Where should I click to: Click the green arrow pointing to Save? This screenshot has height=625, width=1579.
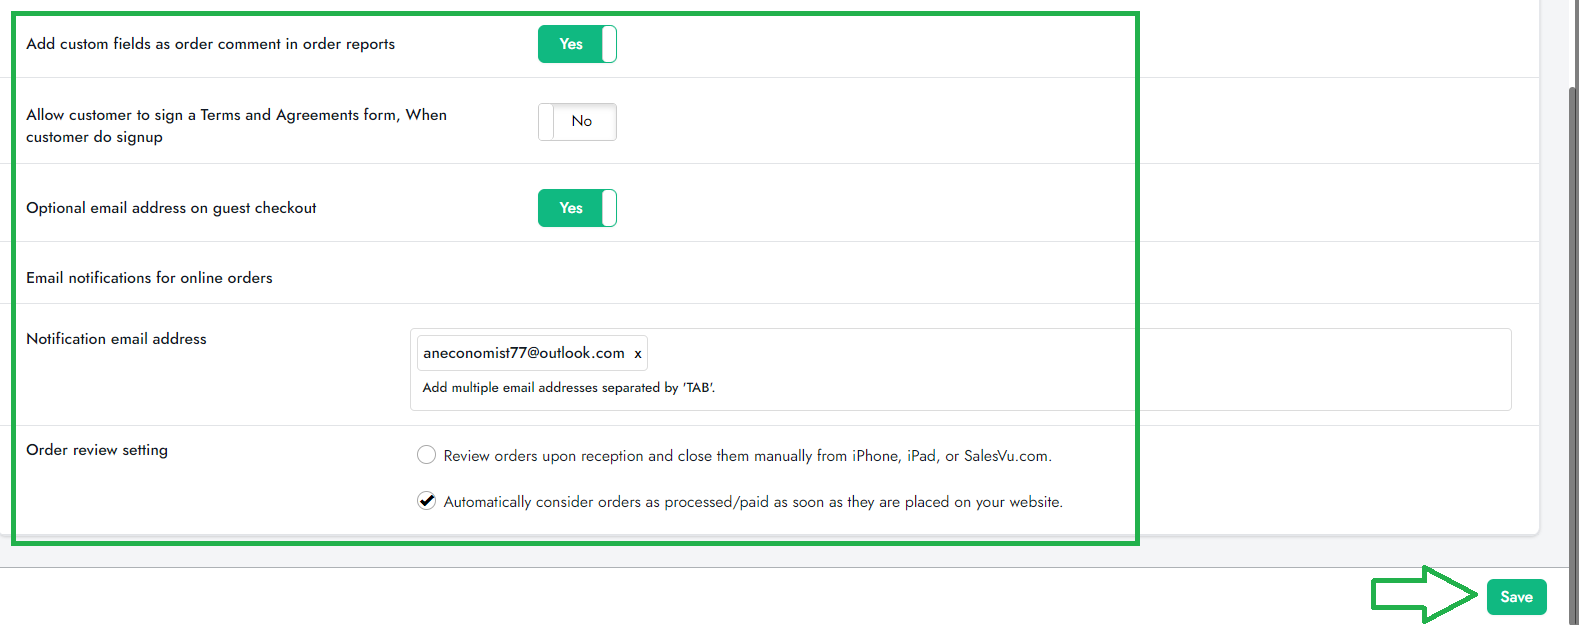pos(1424,595)
